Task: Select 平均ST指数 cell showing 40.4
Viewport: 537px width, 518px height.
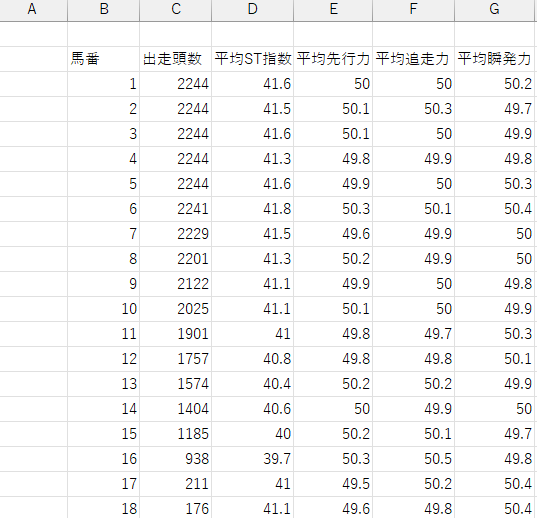Action: click(x=252, y=384)
